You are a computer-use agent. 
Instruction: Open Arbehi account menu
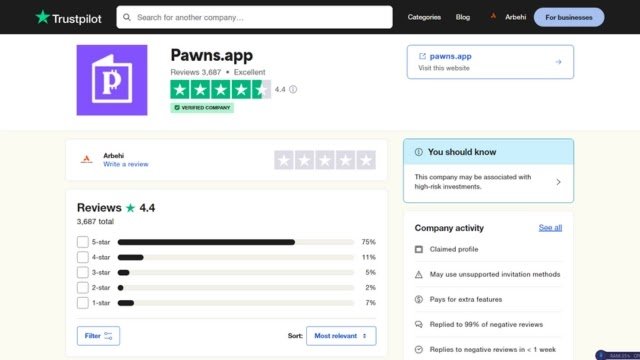click(x=516, y=17)
